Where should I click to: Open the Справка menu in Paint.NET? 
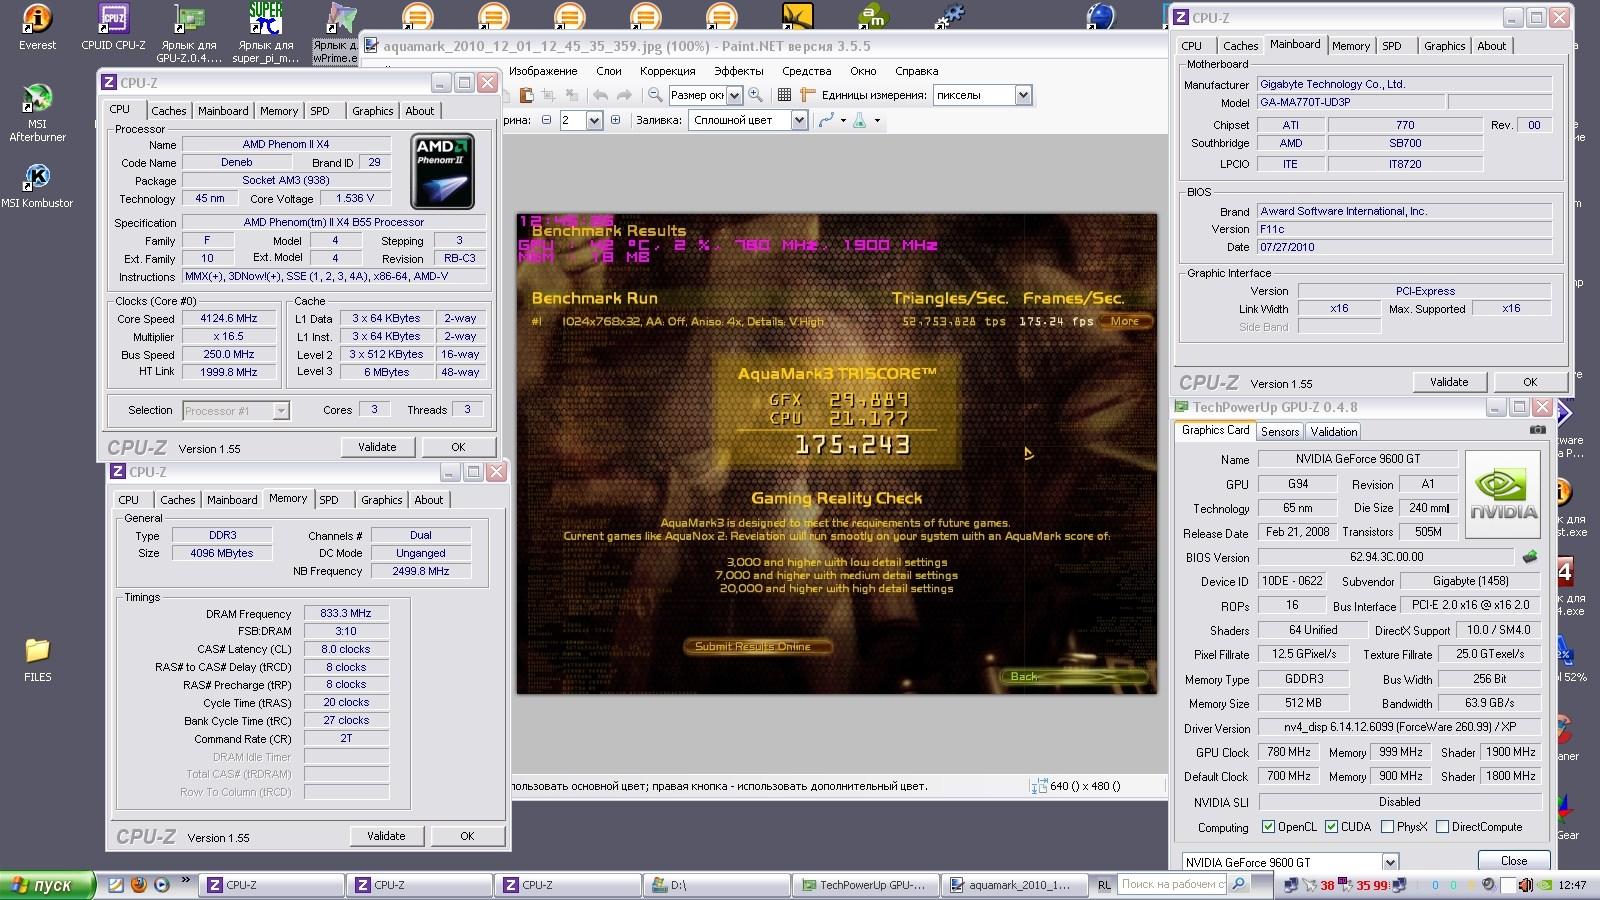(916, 71)
